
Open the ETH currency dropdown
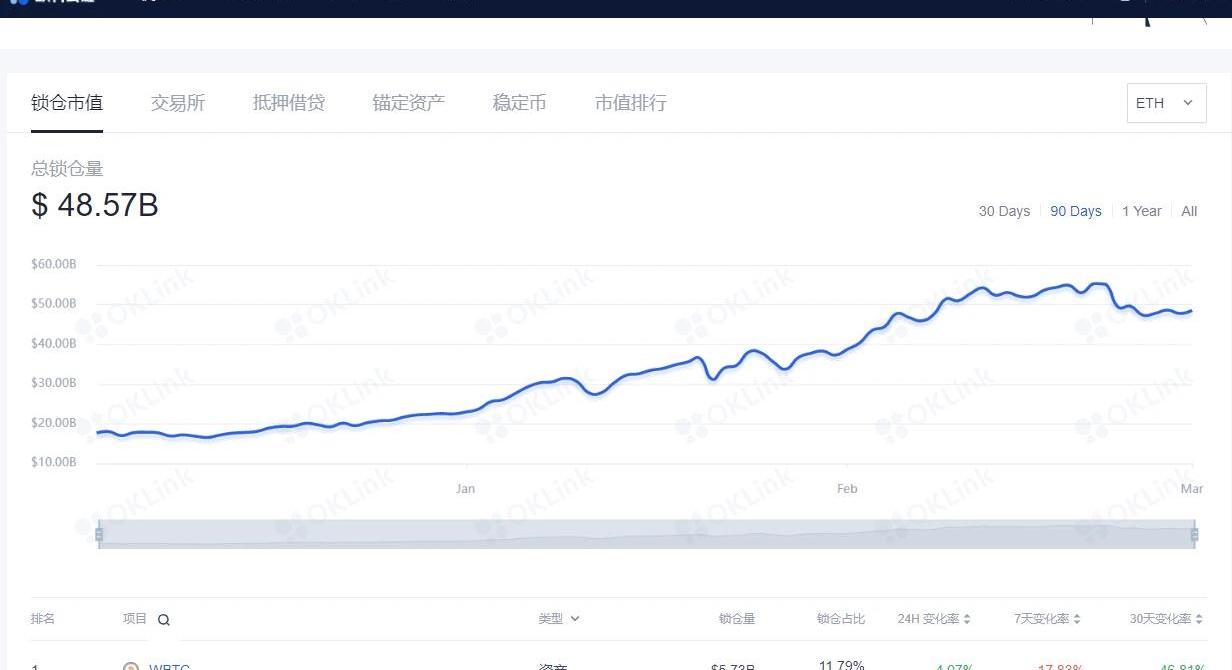click(x=1166, y=103)
